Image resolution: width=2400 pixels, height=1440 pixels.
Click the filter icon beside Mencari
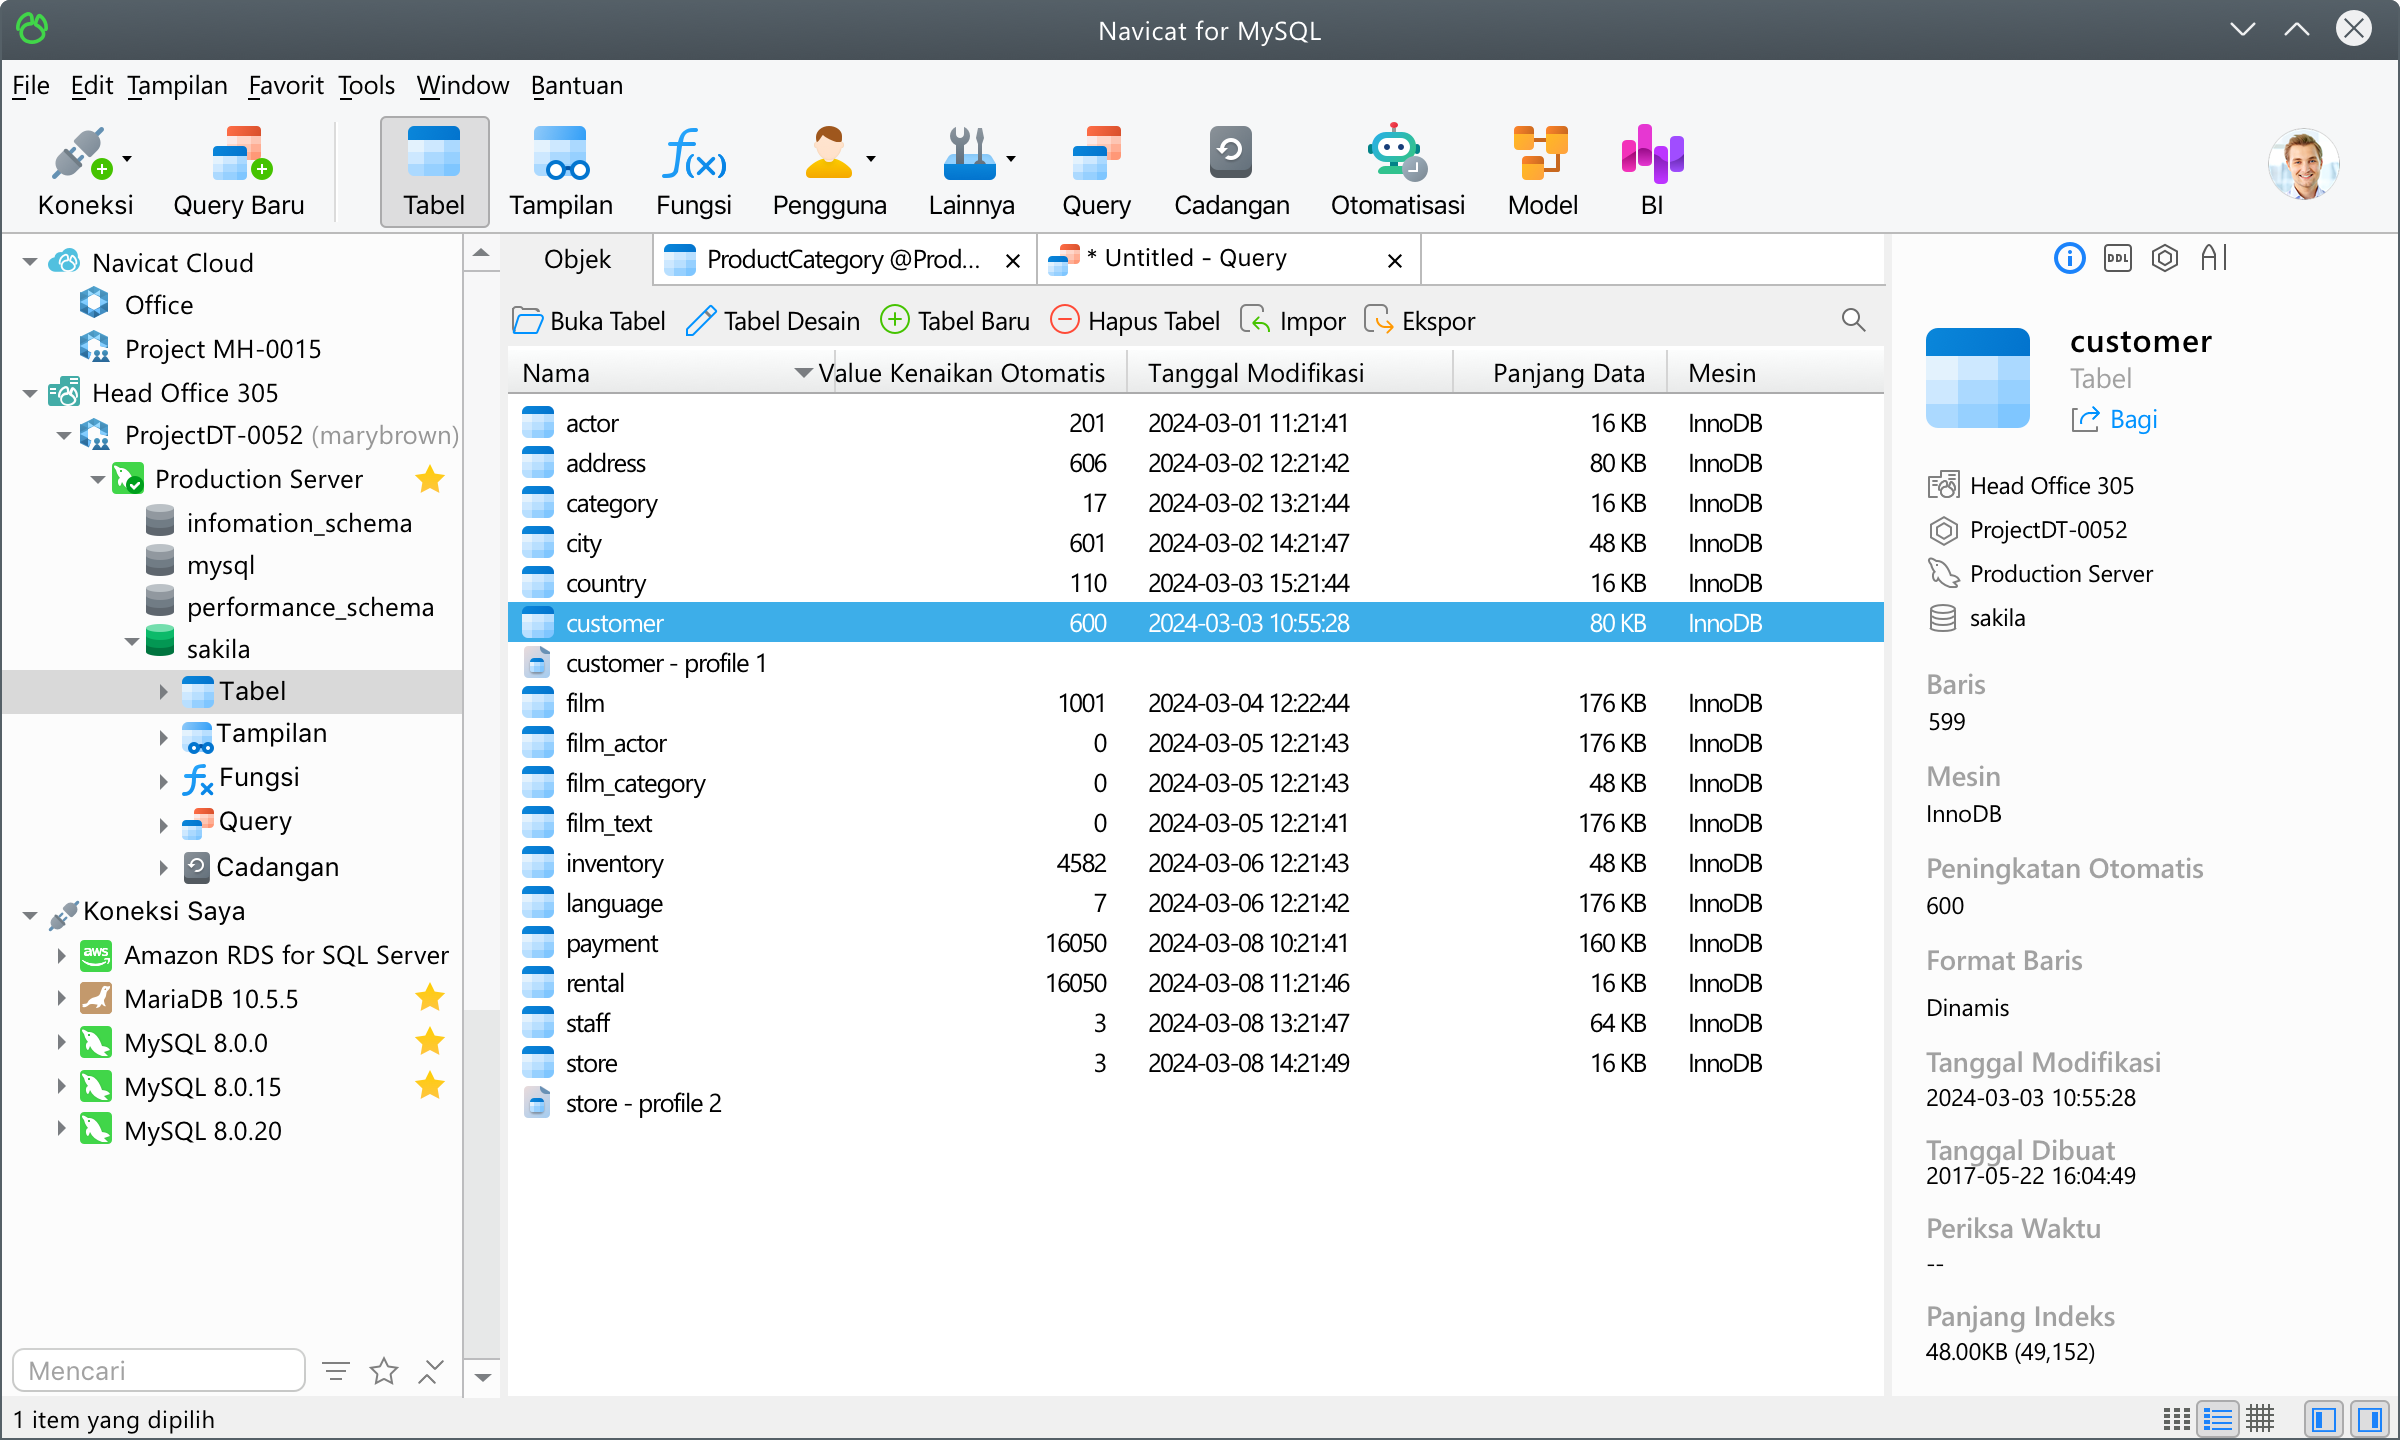coord(336,1371)
